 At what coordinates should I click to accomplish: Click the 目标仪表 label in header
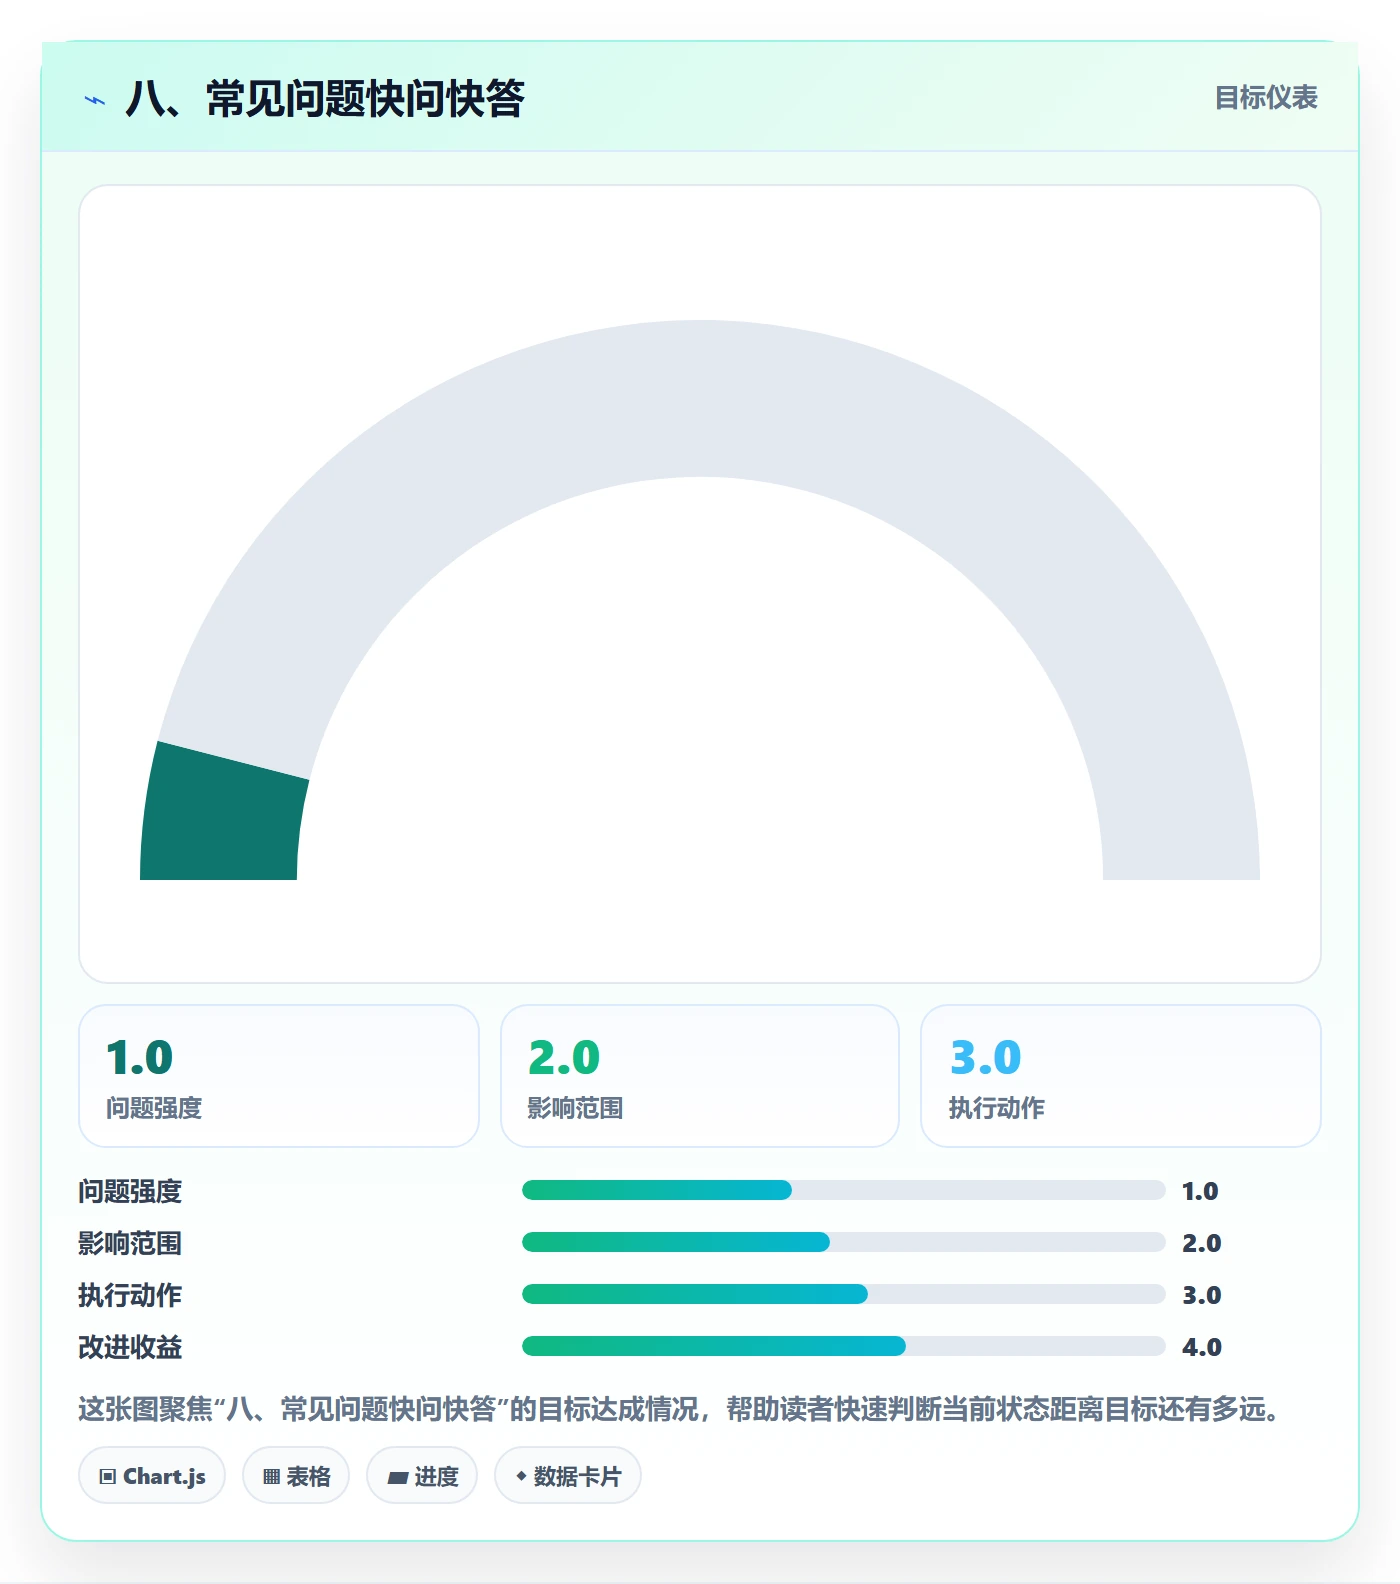point(1266,98)
